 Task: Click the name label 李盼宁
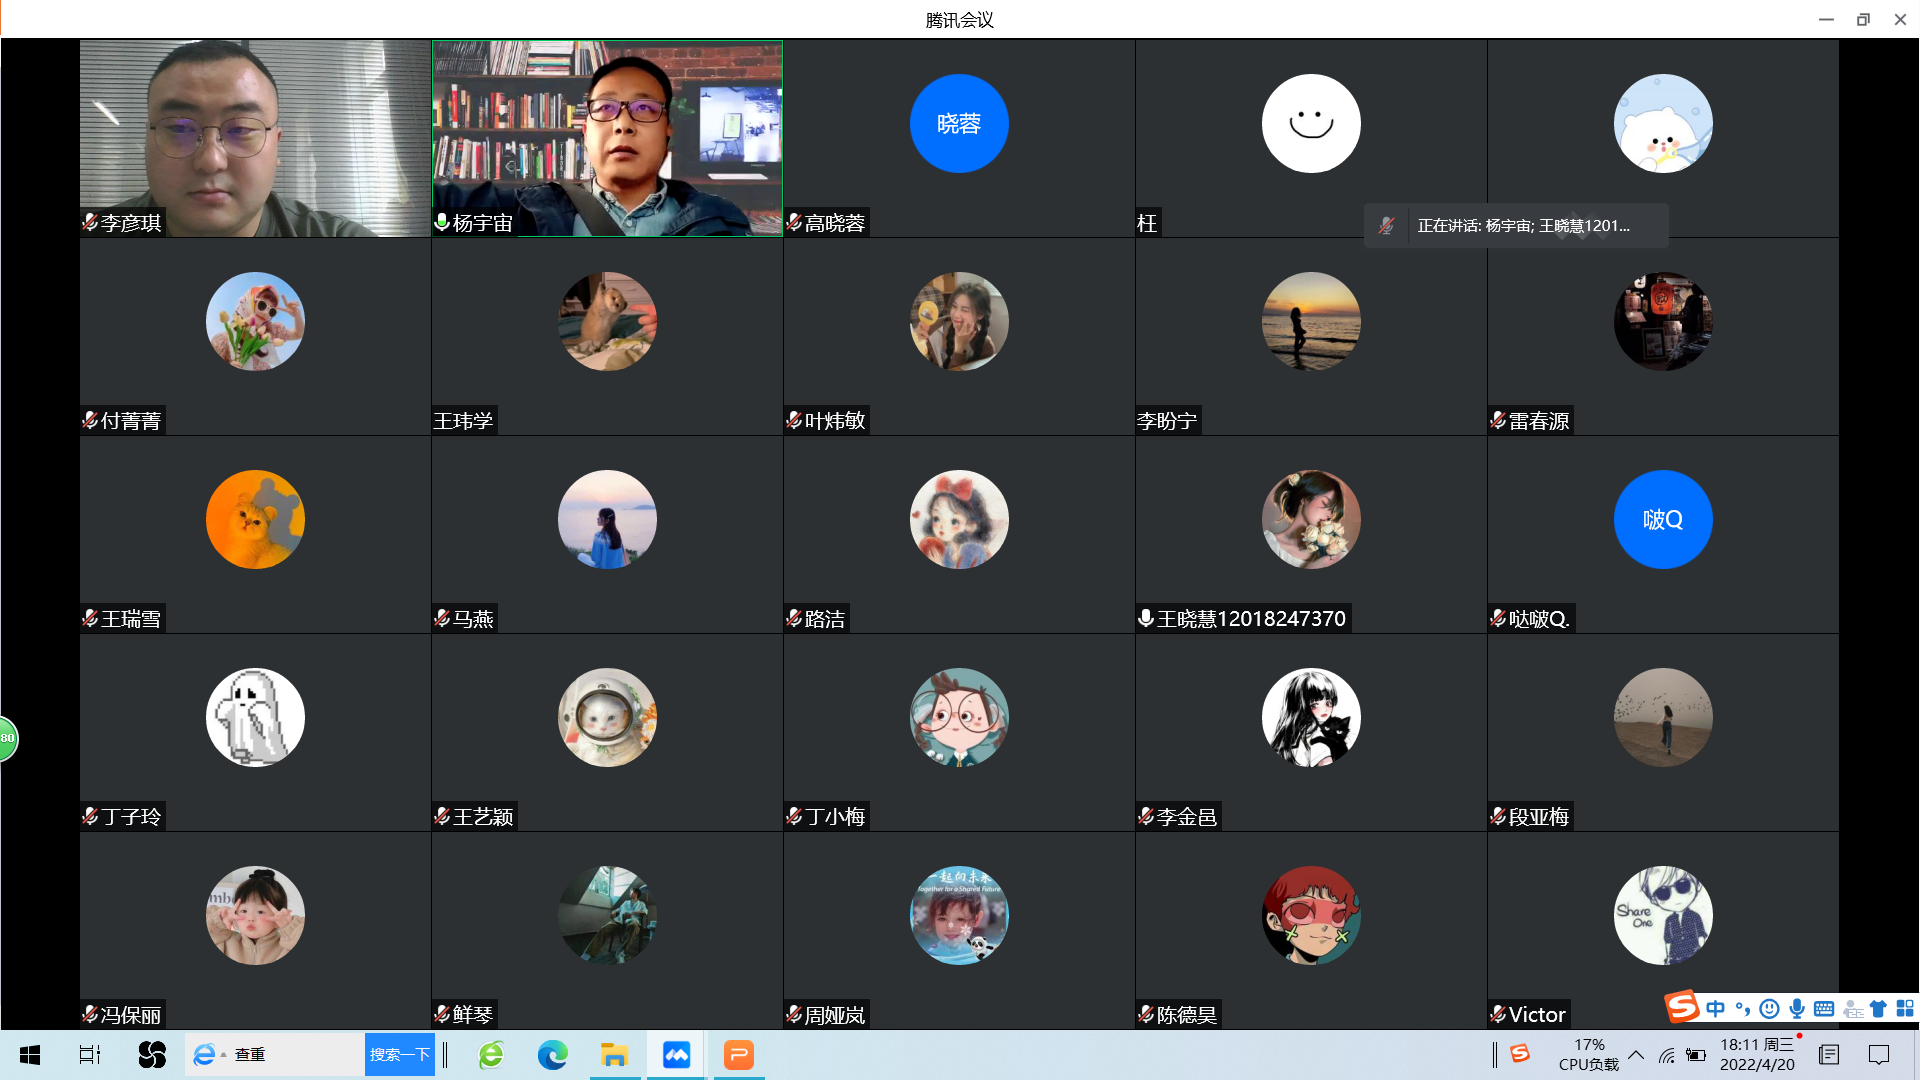click(x=1168, y=421)
